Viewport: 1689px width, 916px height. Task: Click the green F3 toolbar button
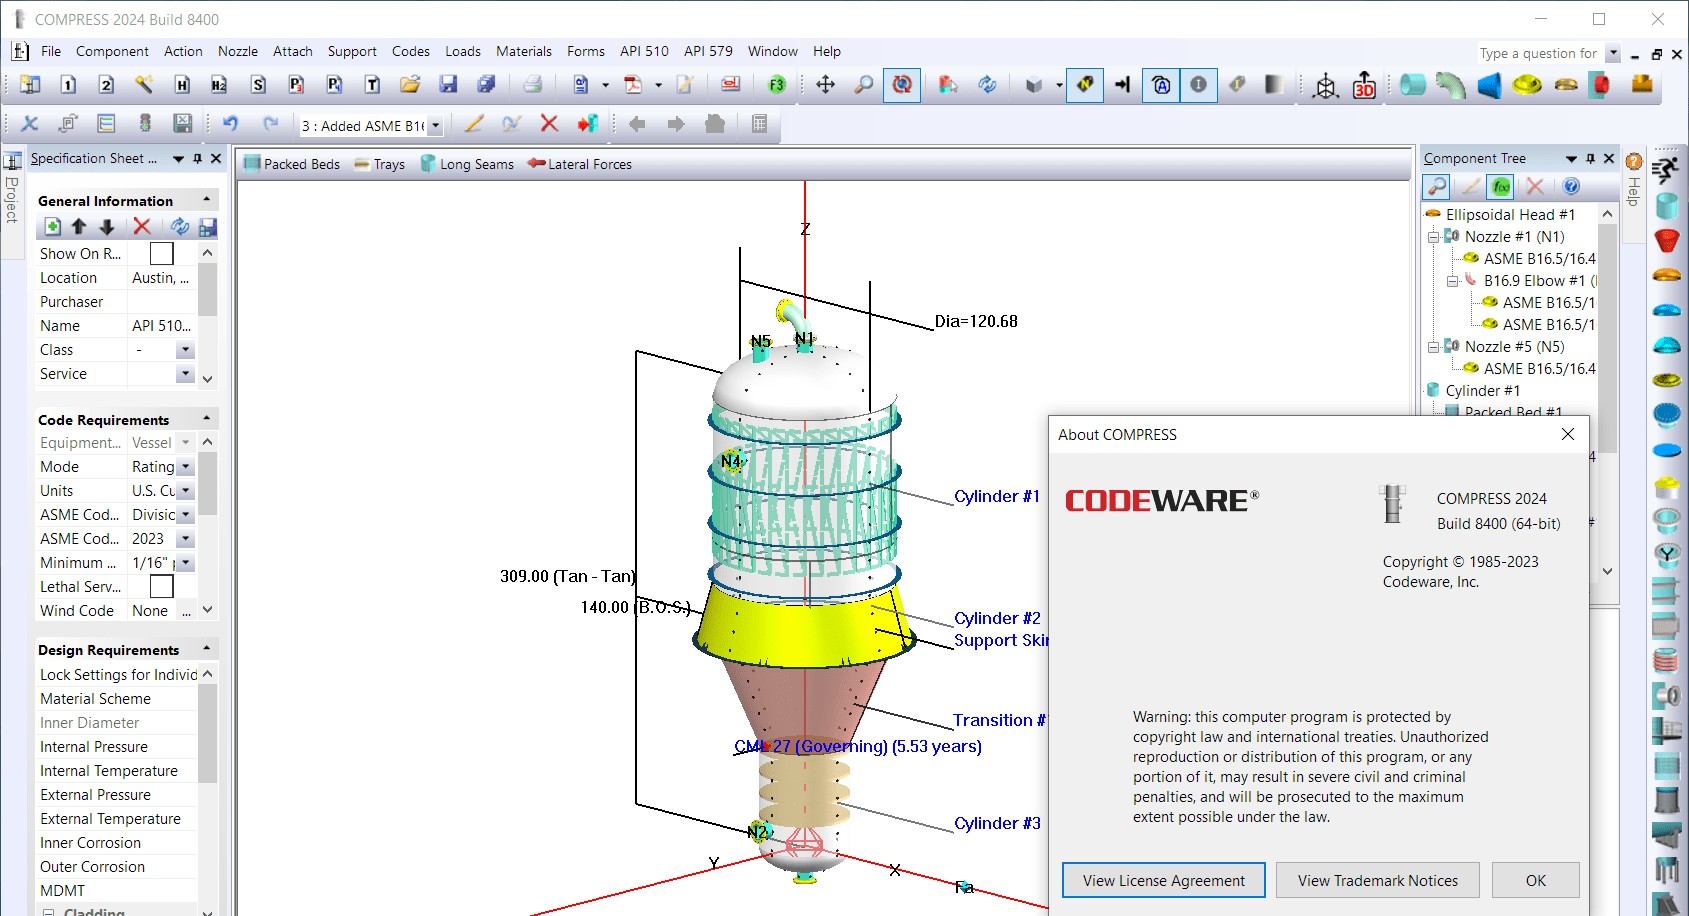[777, 85]
